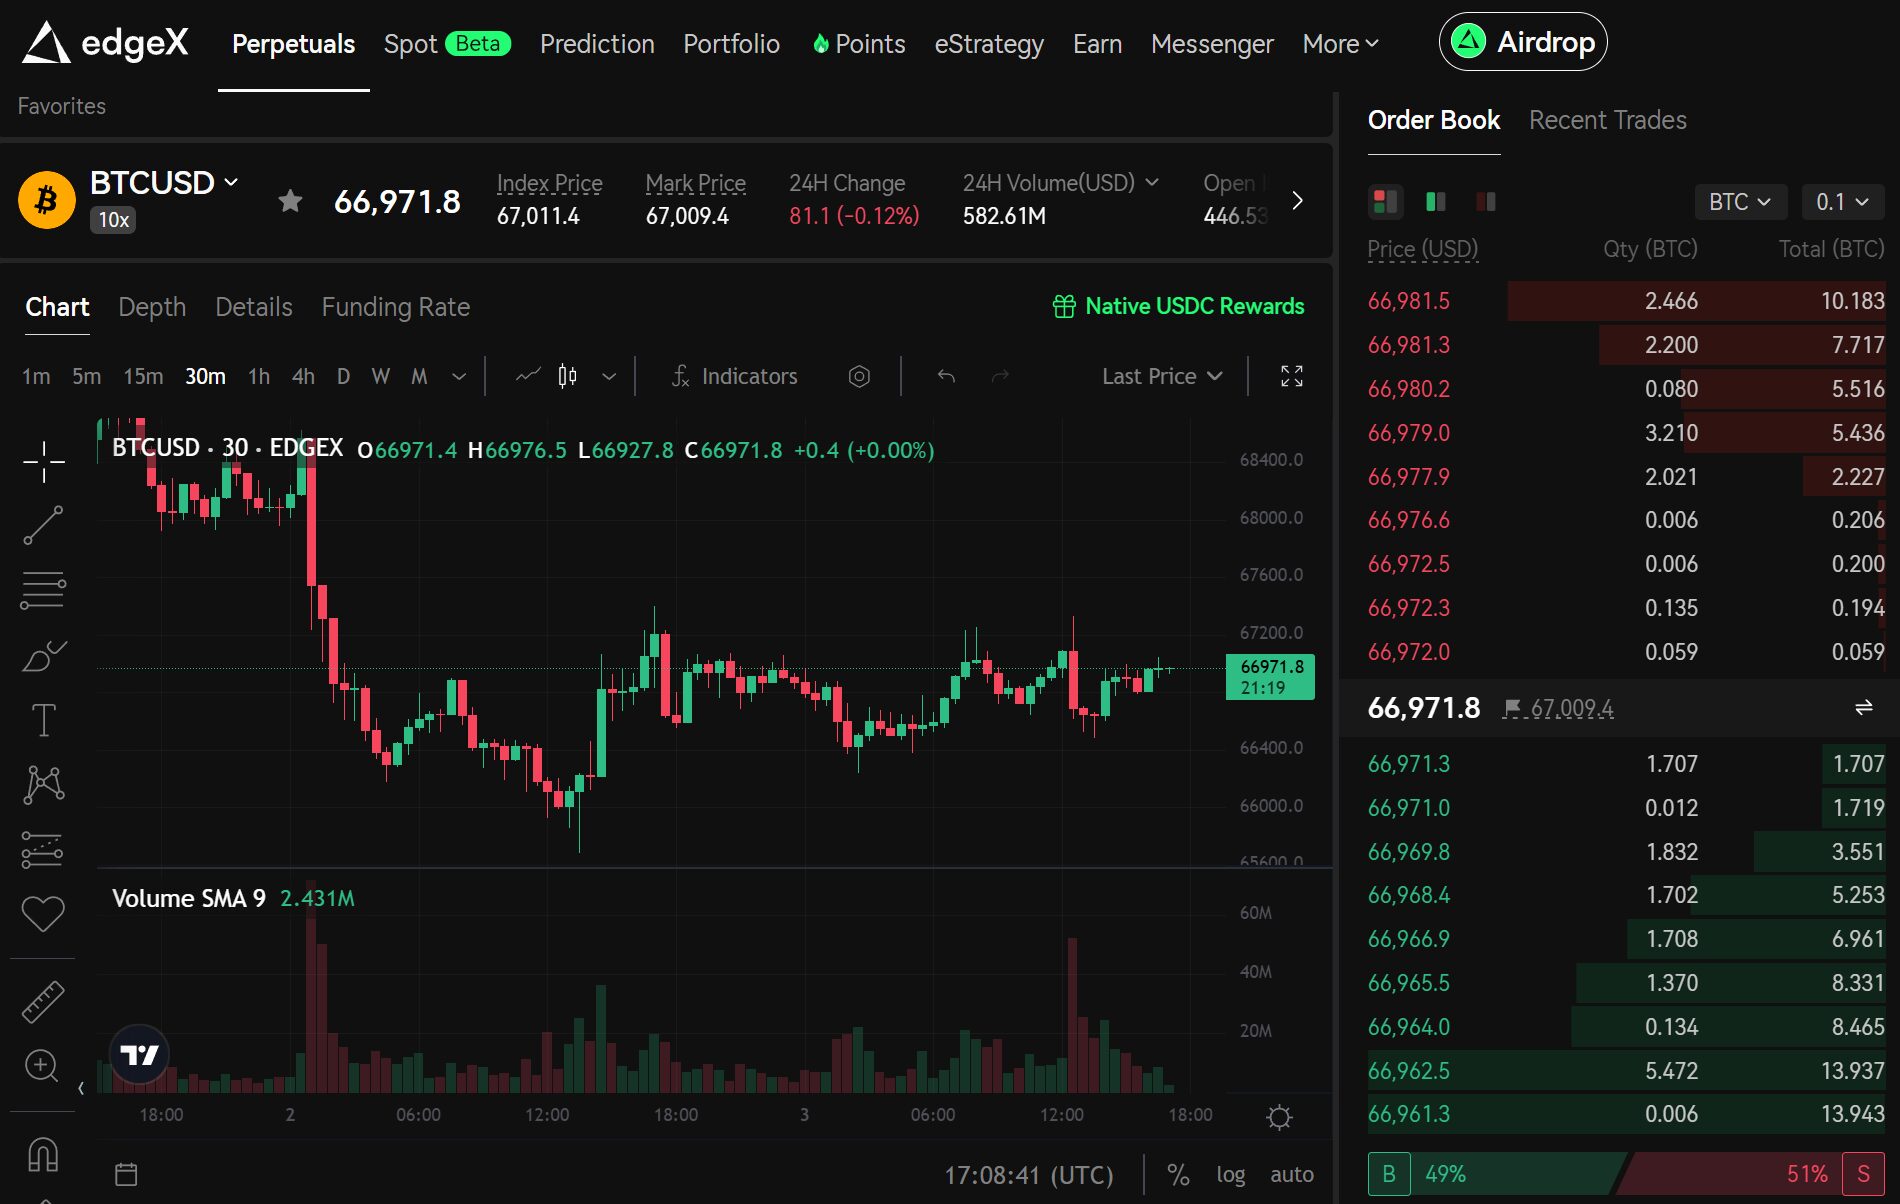This screenshot has width=1900, height=1204.
Task: Open the Funding Rate tab
Action: pos(395,307)
